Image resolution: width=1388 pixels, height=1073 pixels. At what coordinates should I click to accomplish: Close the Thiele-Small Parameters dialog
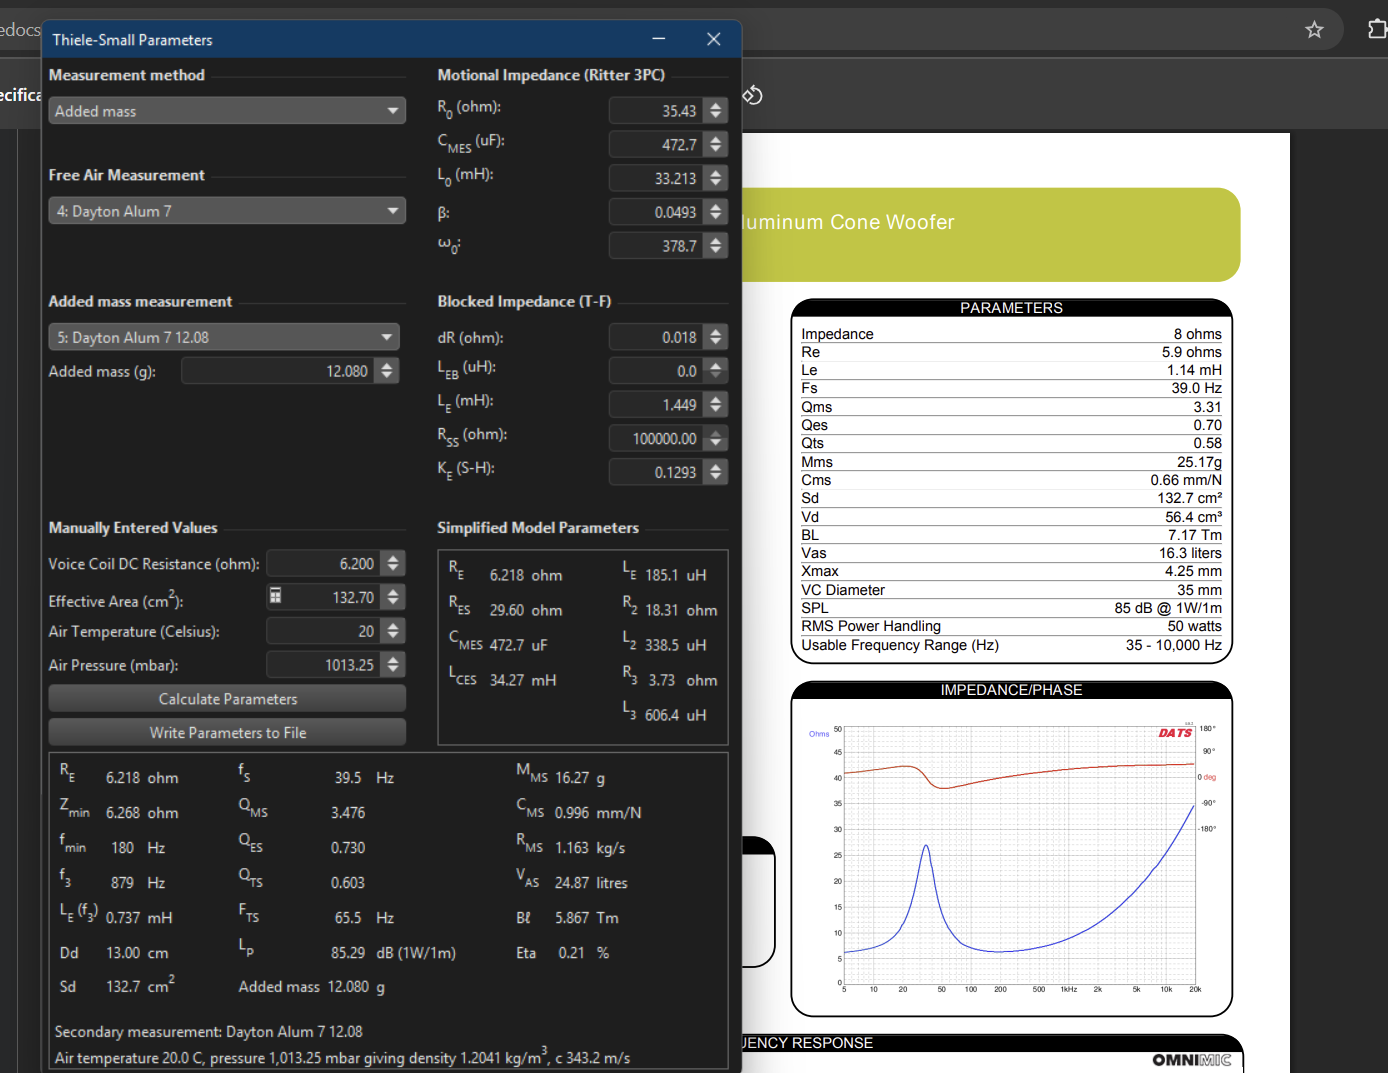point(713,39)
